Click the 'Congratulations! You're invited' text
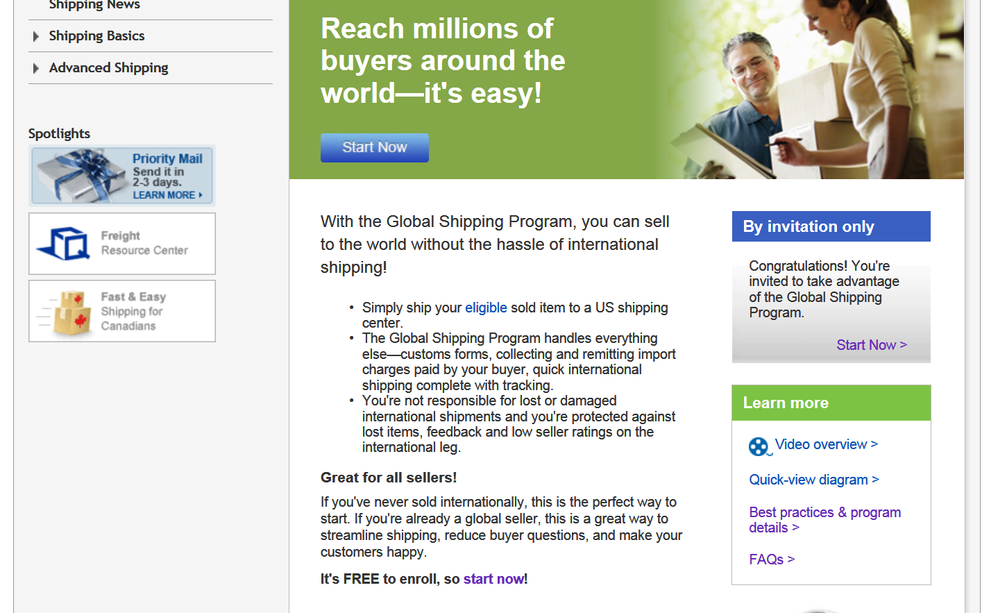The image size is (998, 613). pos(824,290)
